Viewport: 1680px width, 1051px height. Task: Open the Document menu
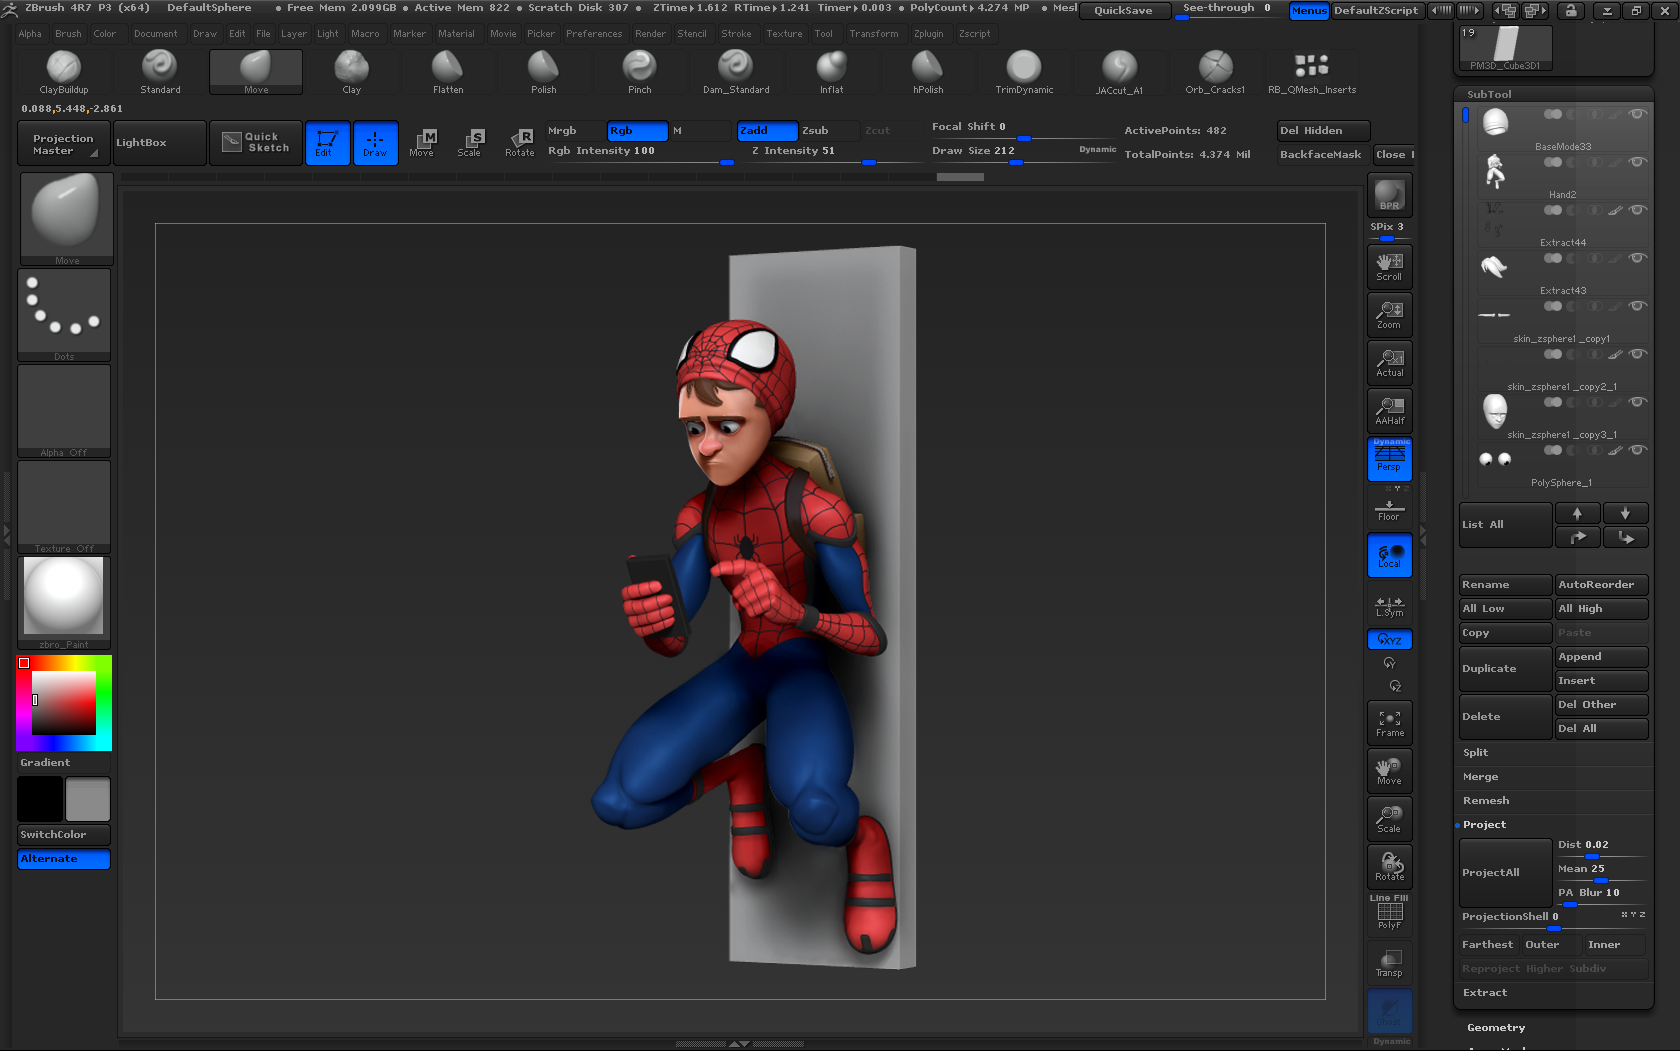point(156,34)
